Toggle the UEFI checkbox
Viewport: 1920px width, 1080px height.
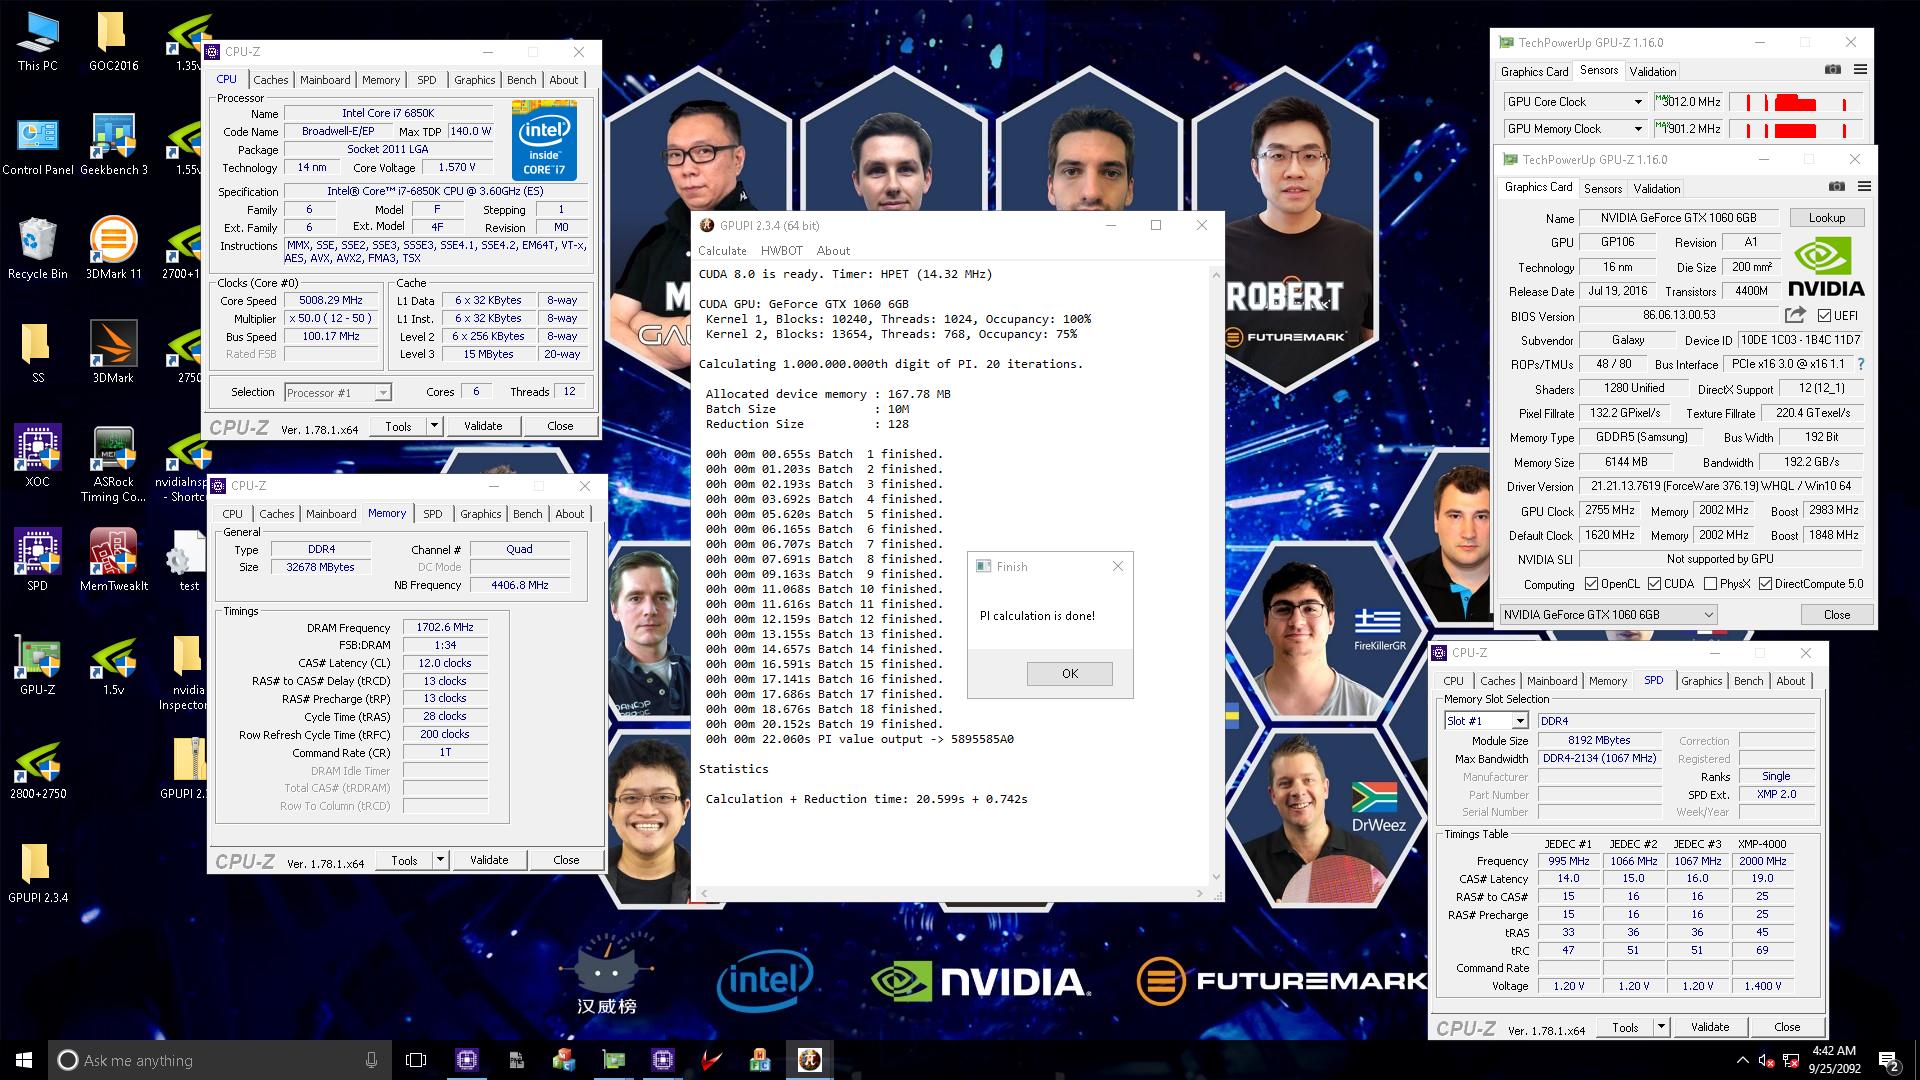[x=1825, y=315]
